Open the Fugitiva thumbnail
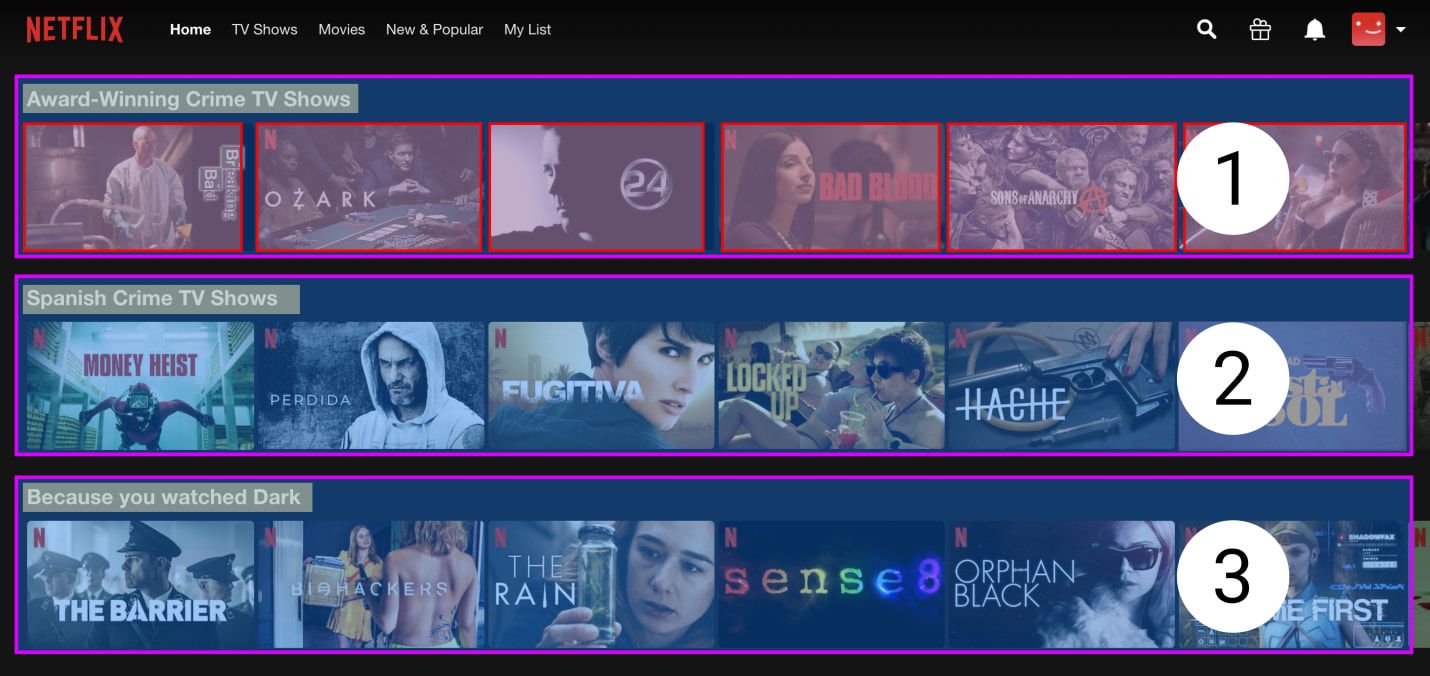The width and height of the screenshot is (1430, 676). click(601, 385)
